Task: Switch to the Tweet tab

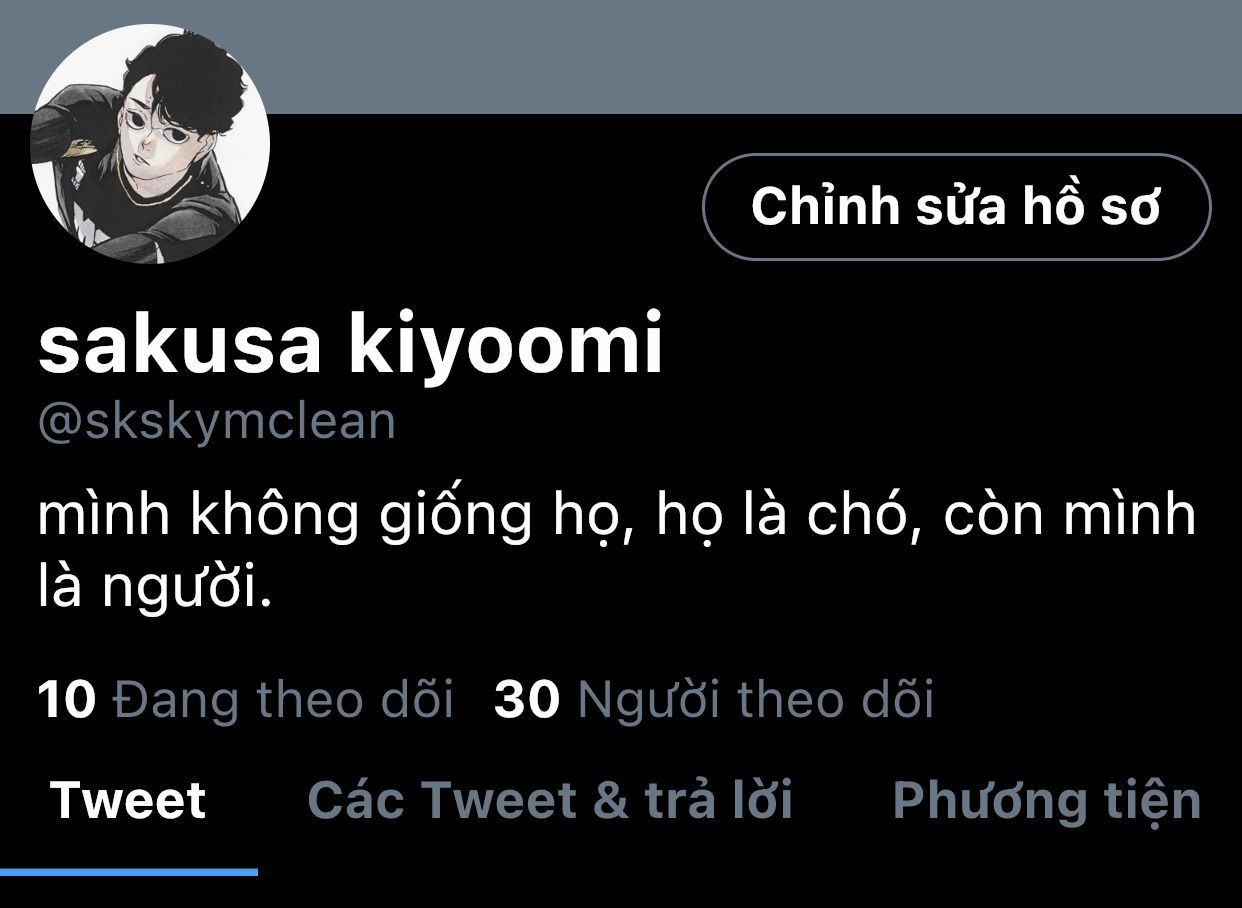Action: 128,800
